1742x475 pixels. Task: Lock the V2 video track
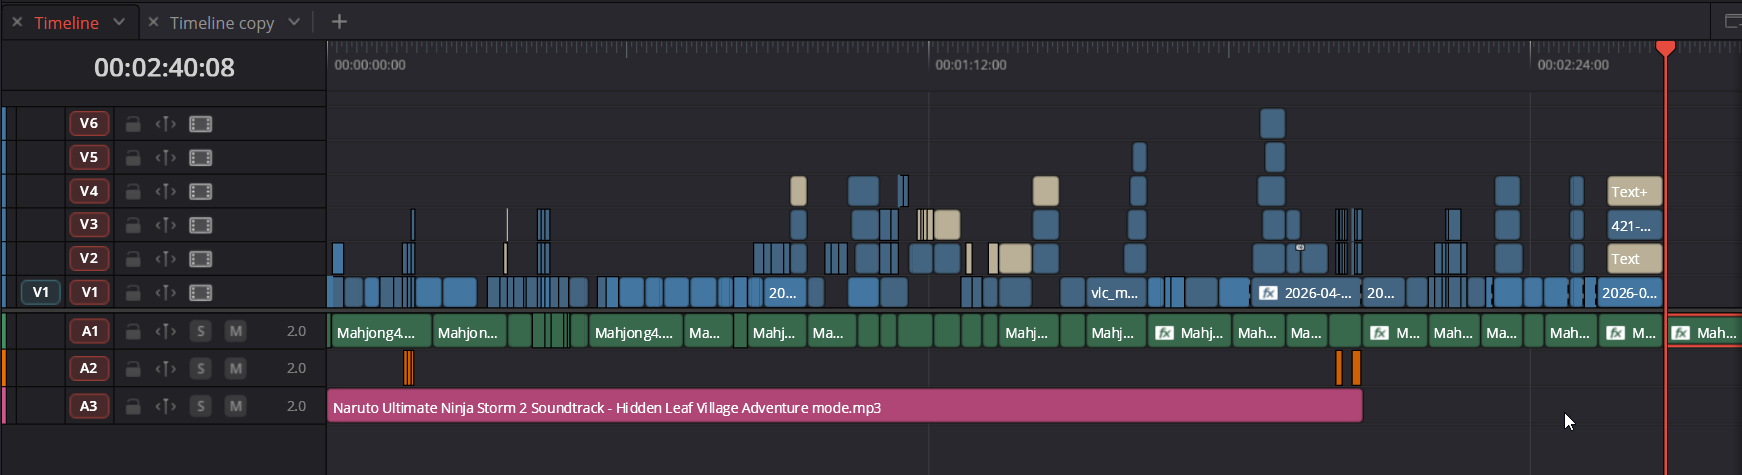tap(132, 259)
